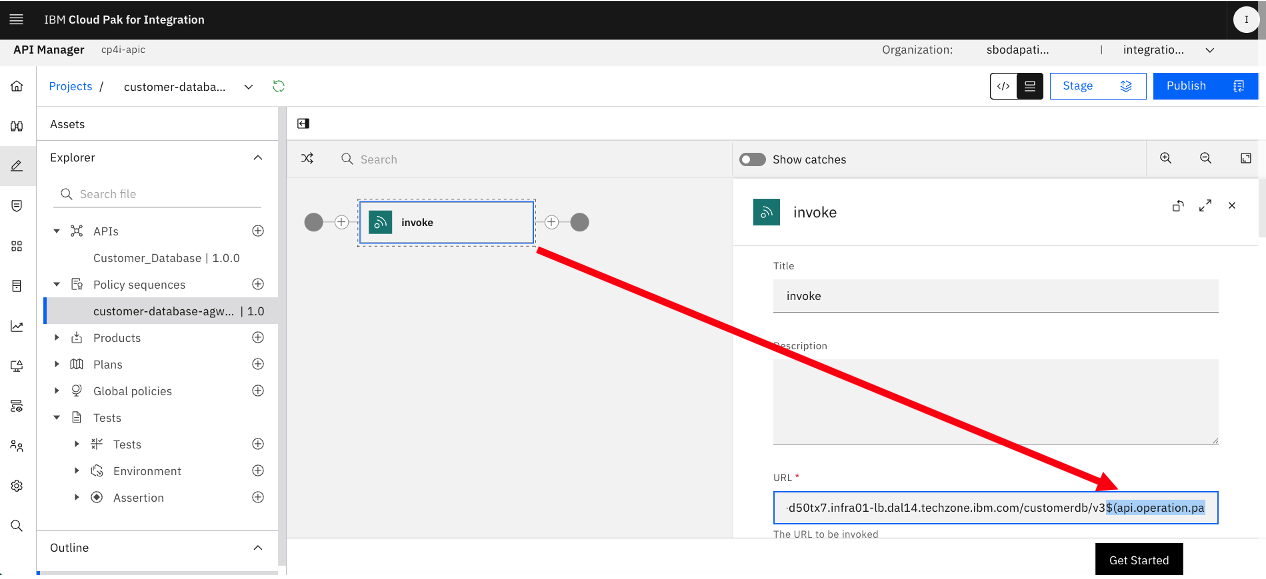1266x579 pixels.
Task: Go to the Home sidebar icon
Action: [x=16, y=86]
